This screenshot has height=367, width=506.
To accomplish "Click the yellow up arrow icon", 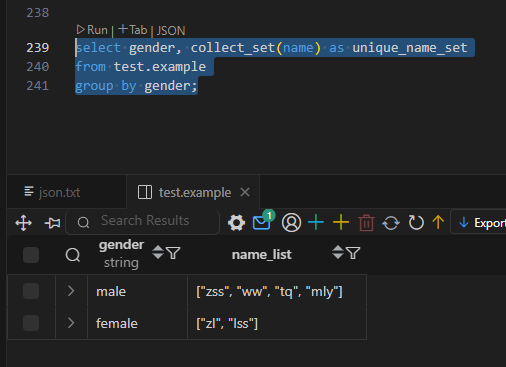I will tap(438, 222).
